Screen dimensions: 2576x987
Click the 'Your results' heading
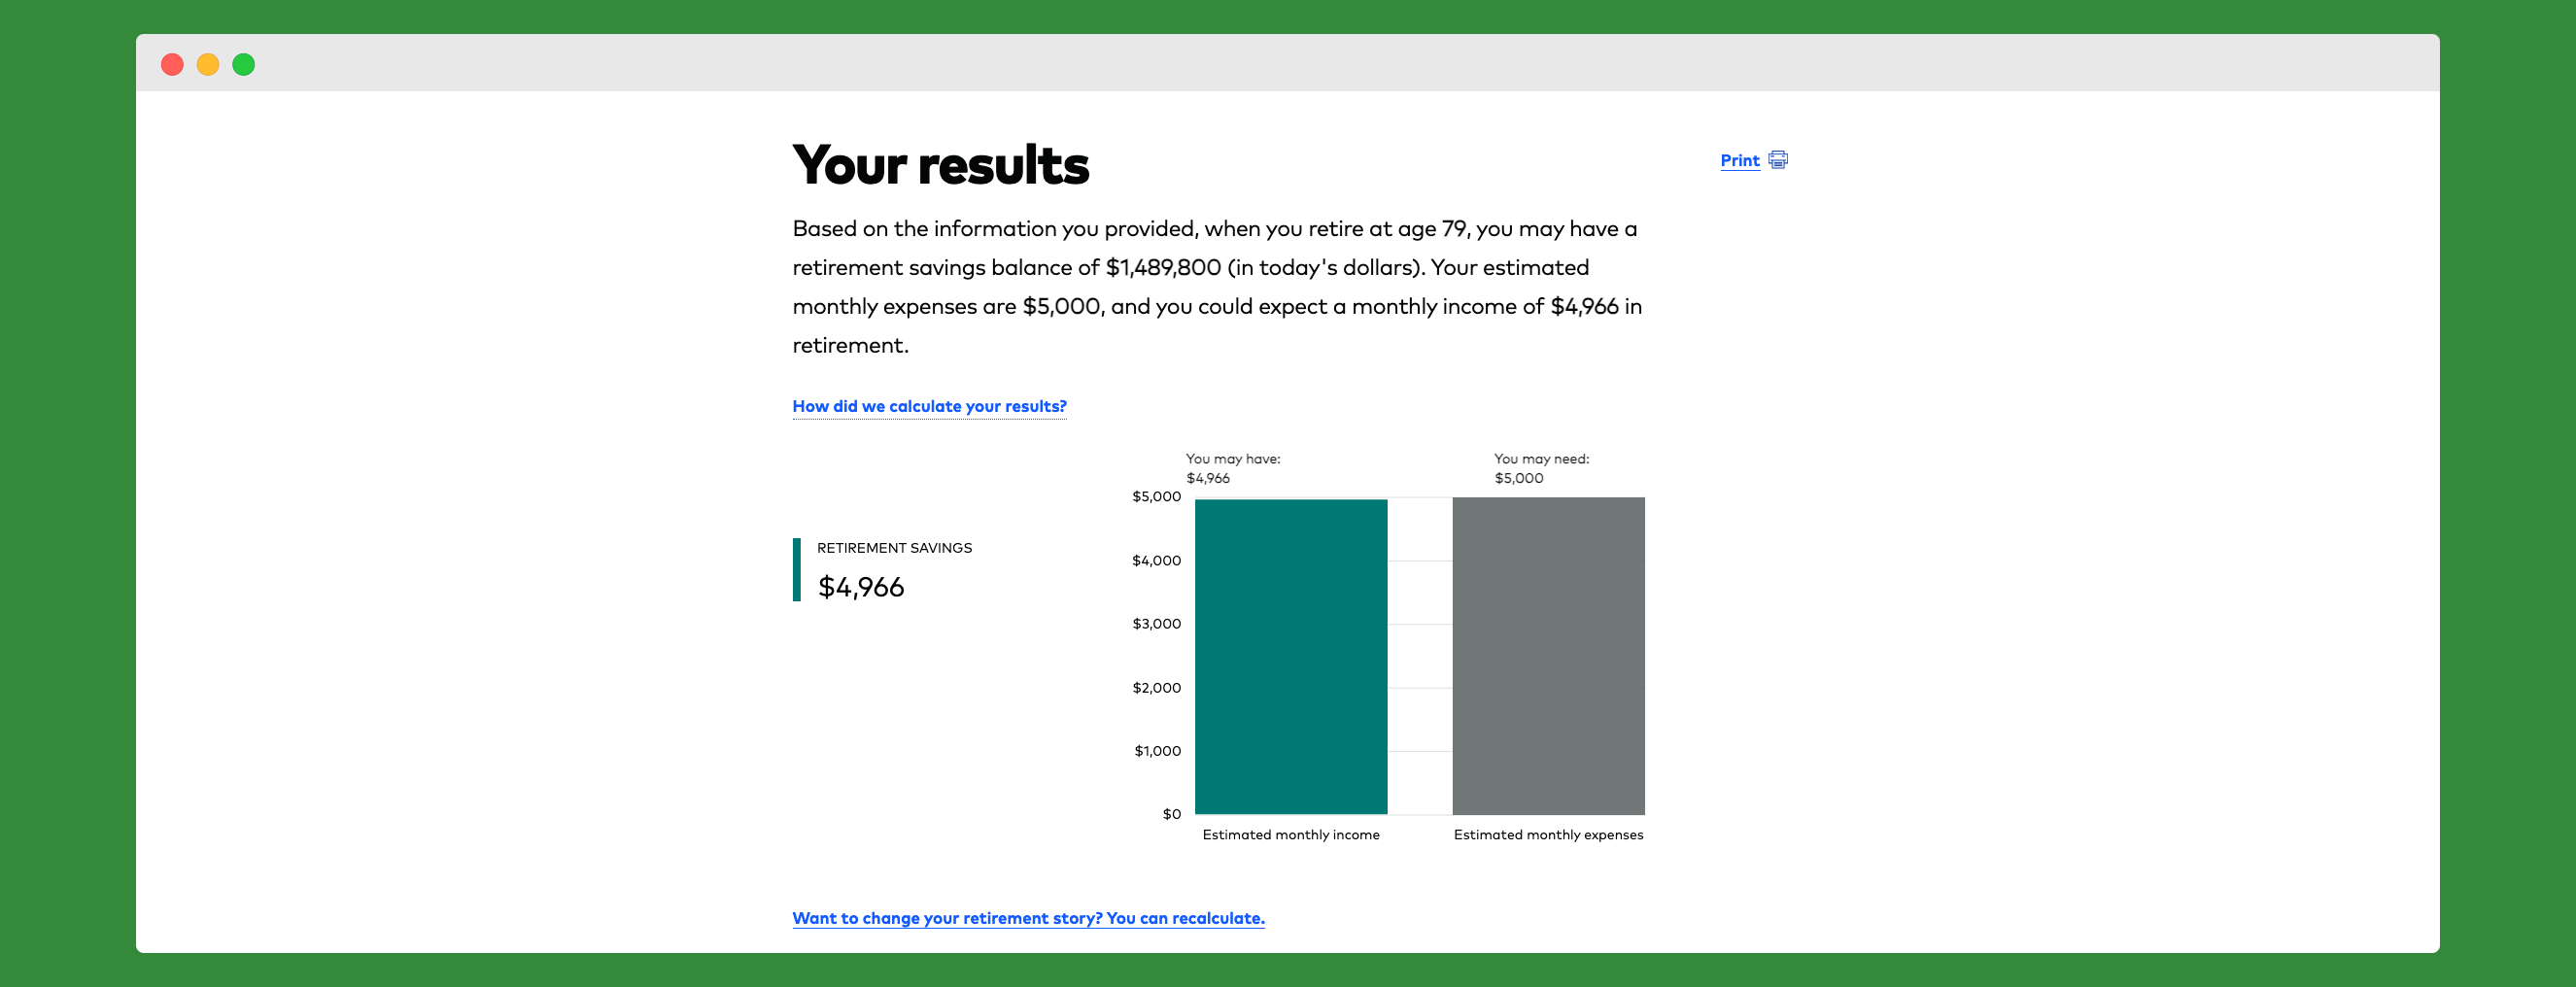pos(940,165)
